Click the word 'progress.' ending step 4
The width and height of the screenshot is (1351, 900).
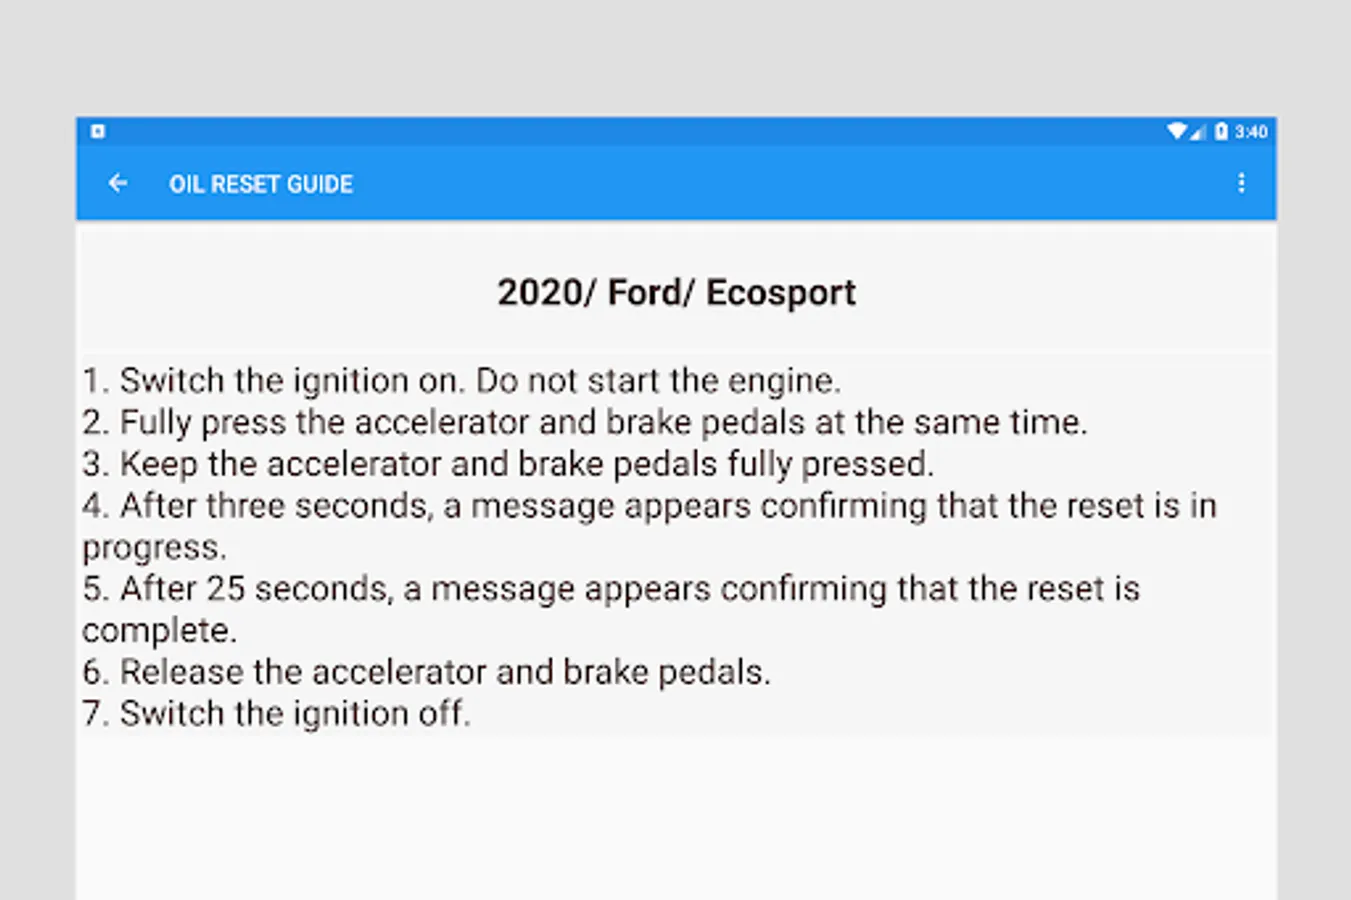(x=154, y=548)
